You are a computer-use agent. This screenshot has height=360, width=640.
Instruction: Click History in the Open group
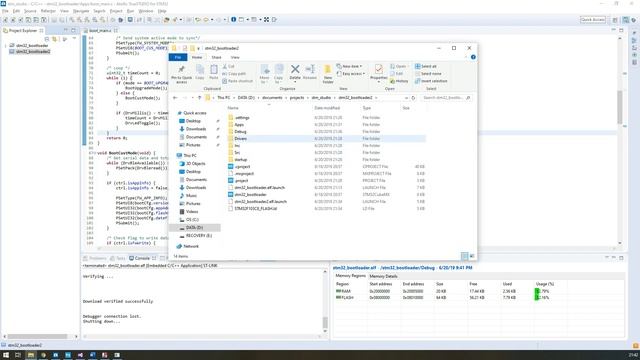(399, 81)
